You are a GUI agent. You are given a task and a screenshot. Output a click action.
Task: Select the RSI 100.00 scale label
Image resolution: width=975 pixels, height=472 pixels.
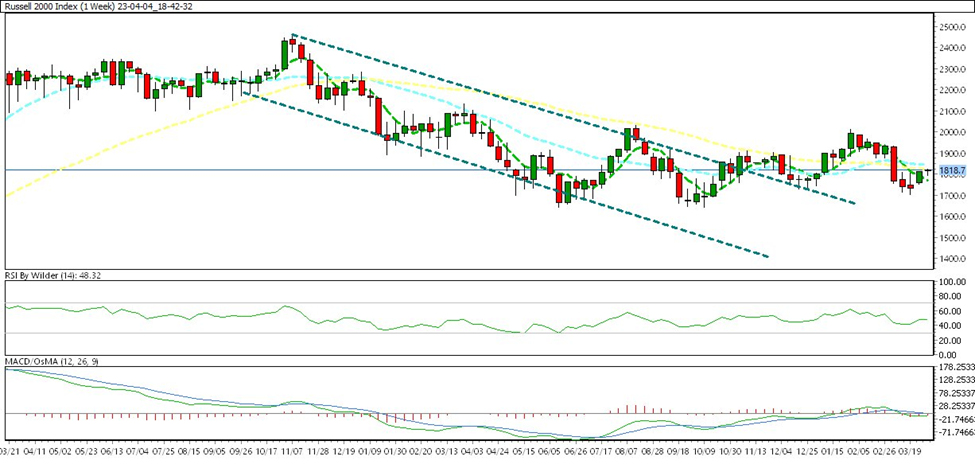[x=954, y=282]
